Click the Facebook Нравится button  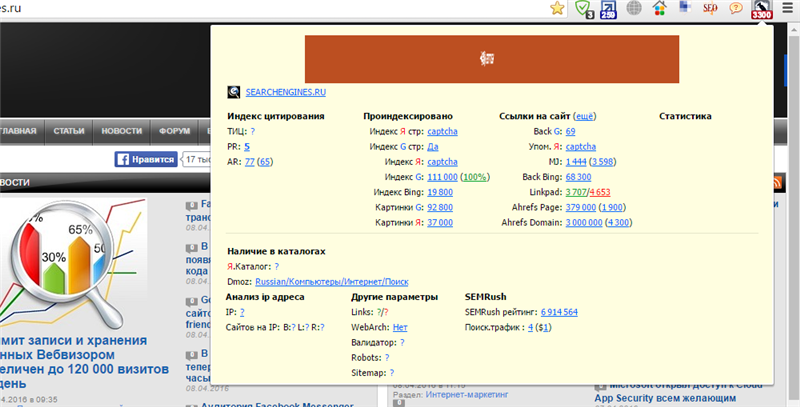pos(146,160)
